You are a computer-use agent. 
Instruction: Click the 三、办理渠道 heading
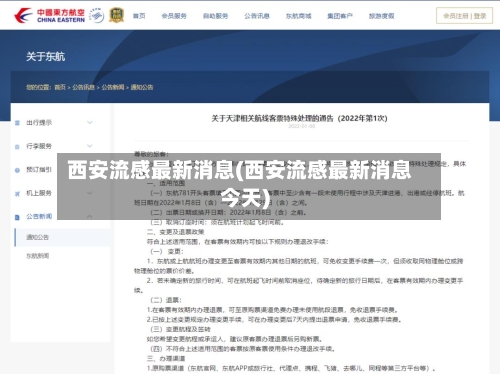166,359
